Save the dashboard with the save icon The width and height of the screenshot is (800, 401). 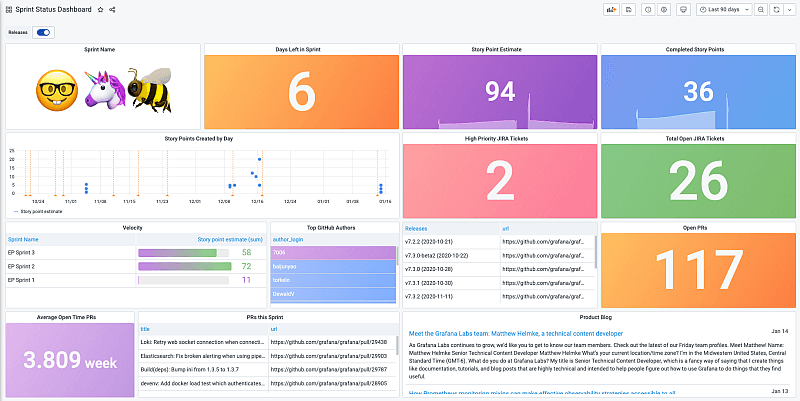pos(629,10)
